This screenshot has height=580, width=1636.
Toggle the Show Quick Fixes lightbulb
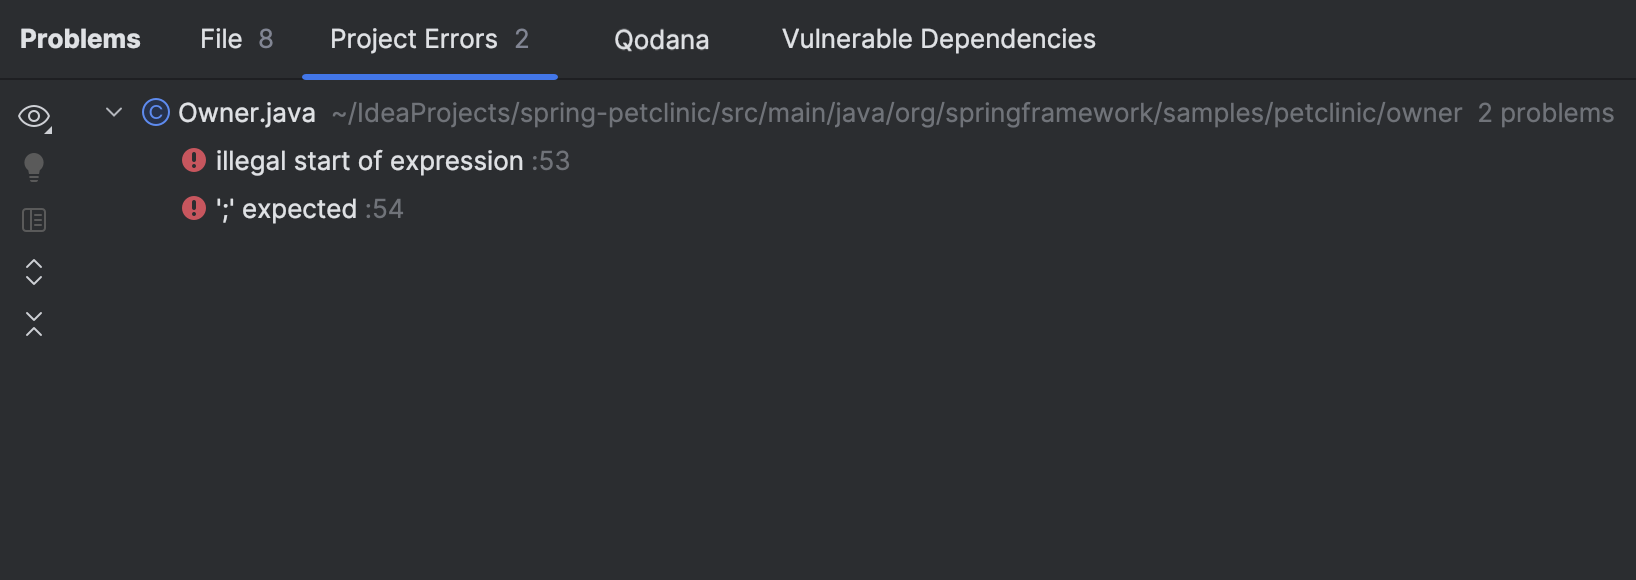point(34,166)
